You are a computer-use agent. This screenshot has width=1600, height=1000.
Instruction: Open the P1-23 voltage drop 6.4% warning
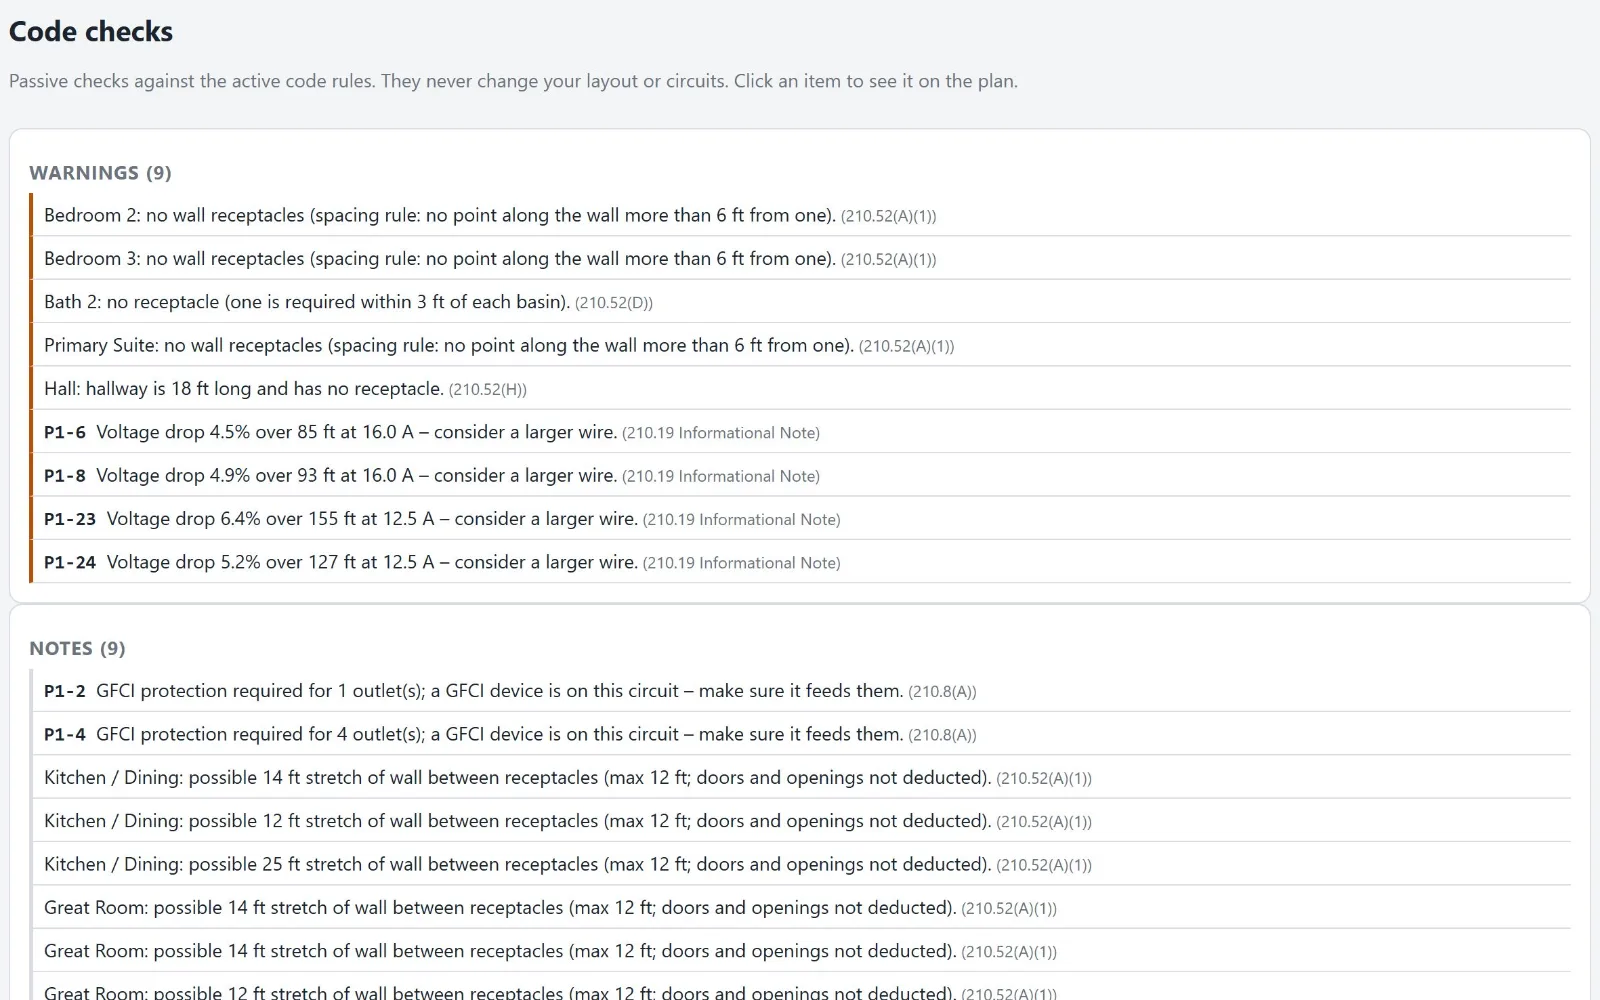tap(800, 518)
